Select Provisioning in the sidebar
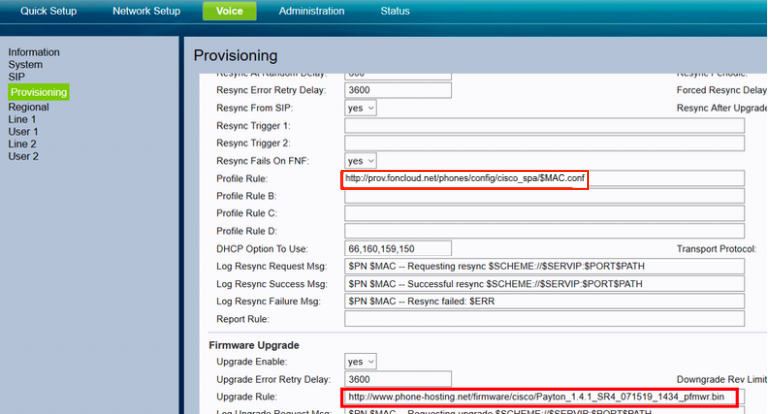The width and height of the screenshot is (768, 414). tap(39, 92)
